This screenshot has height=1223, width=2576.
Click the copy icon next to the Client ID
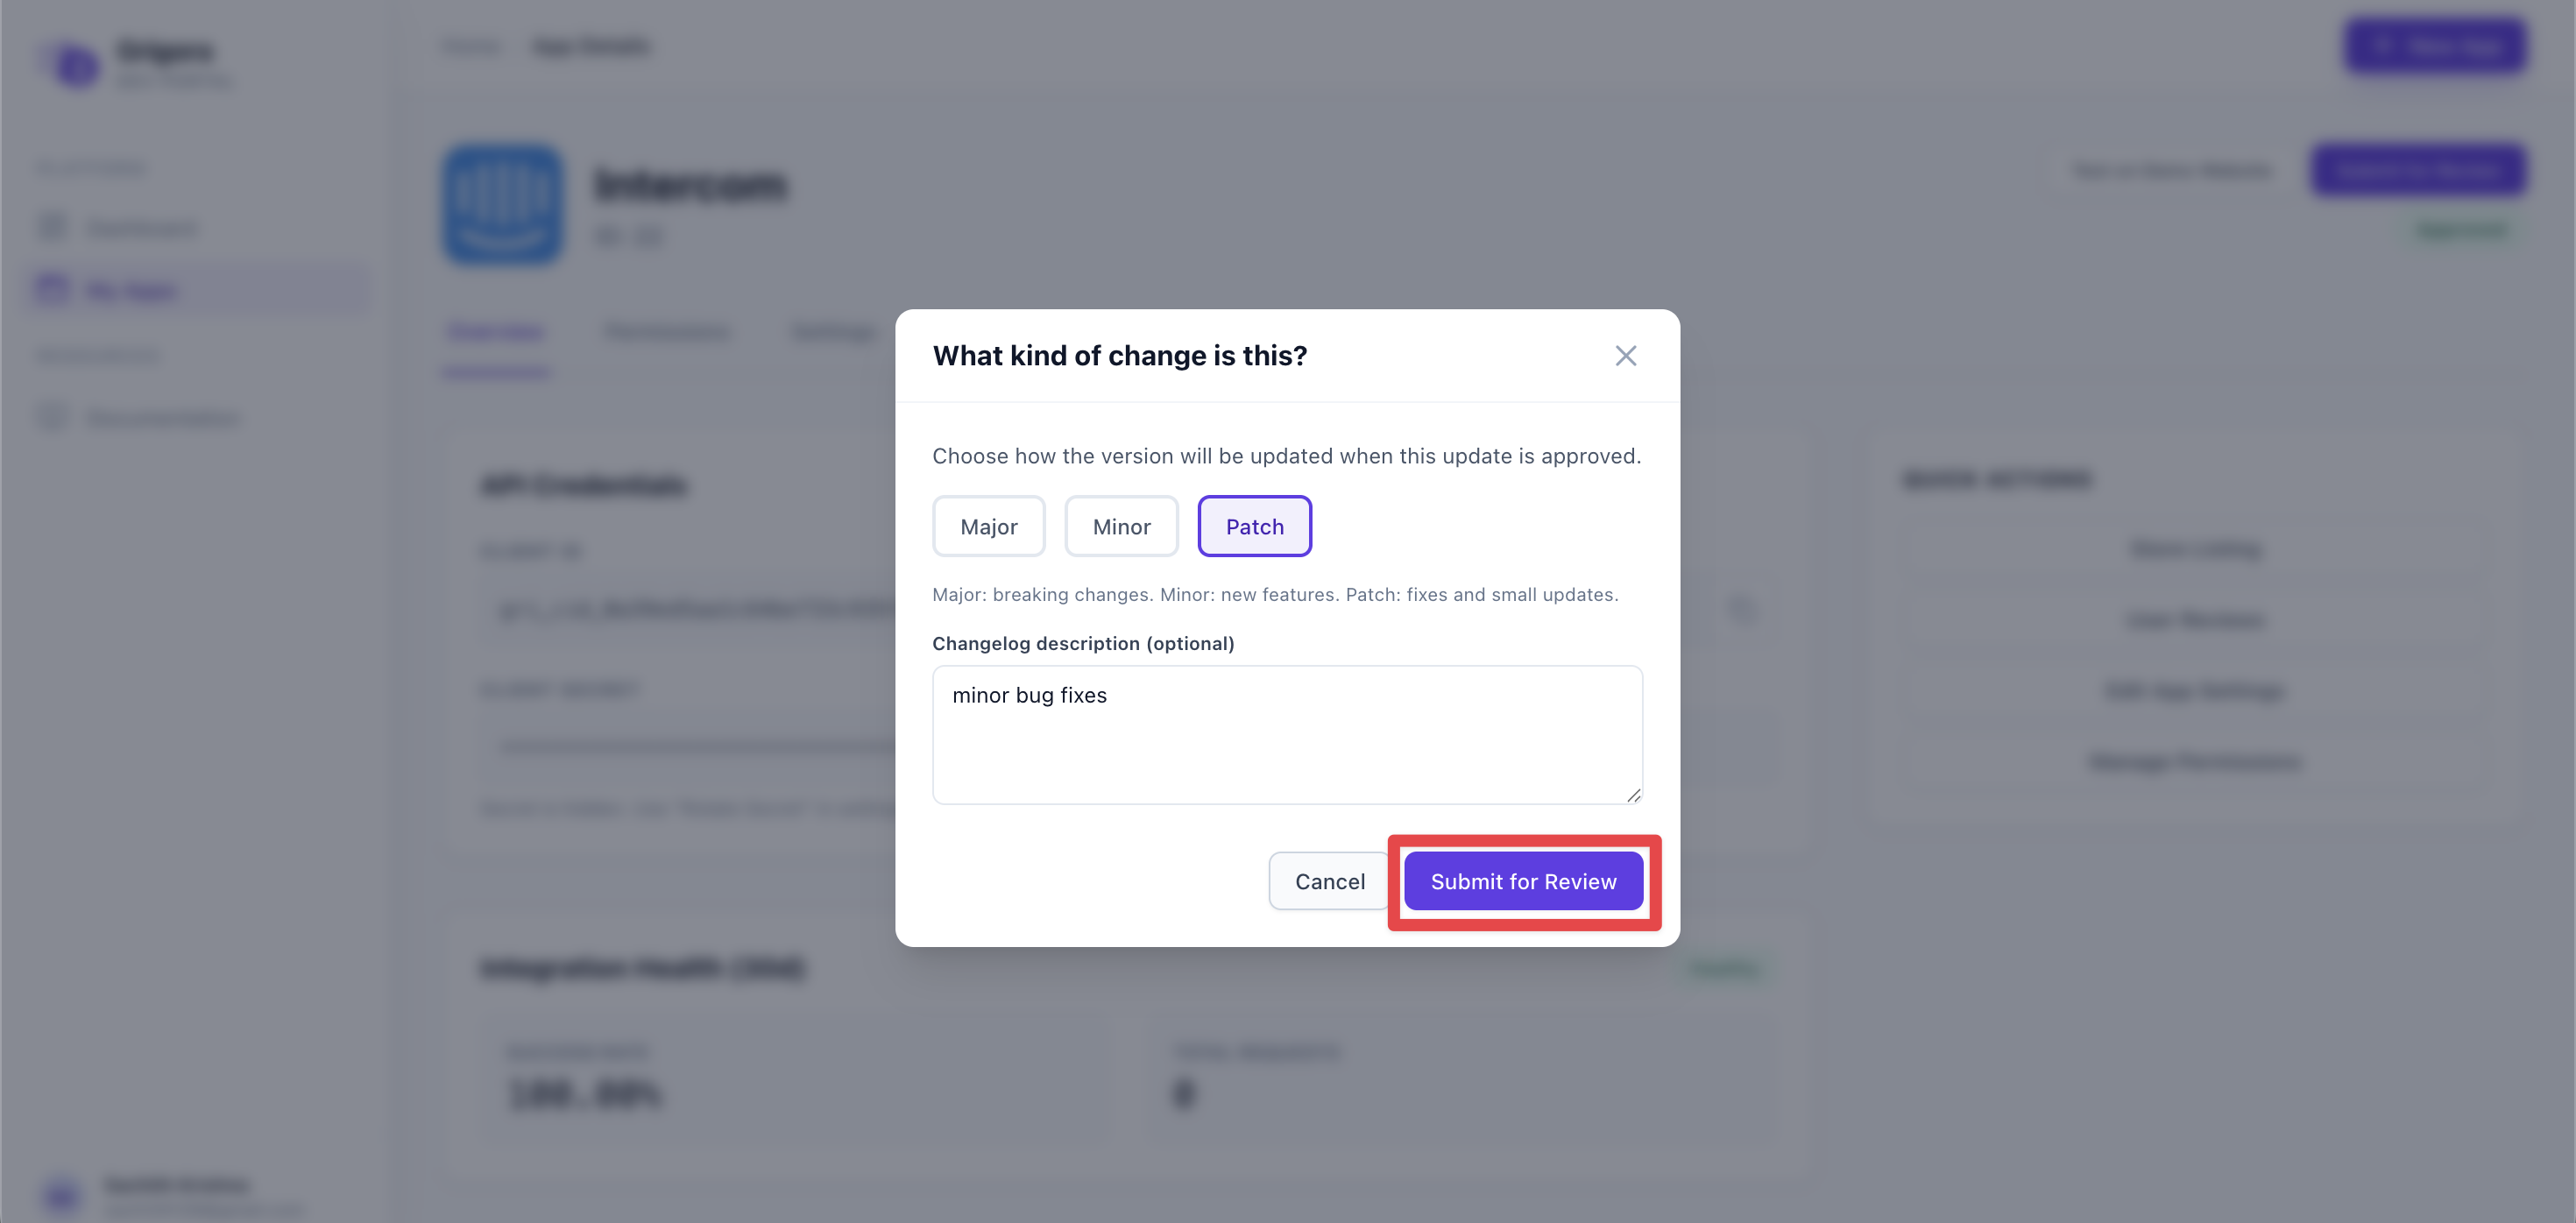(1742, 609)
